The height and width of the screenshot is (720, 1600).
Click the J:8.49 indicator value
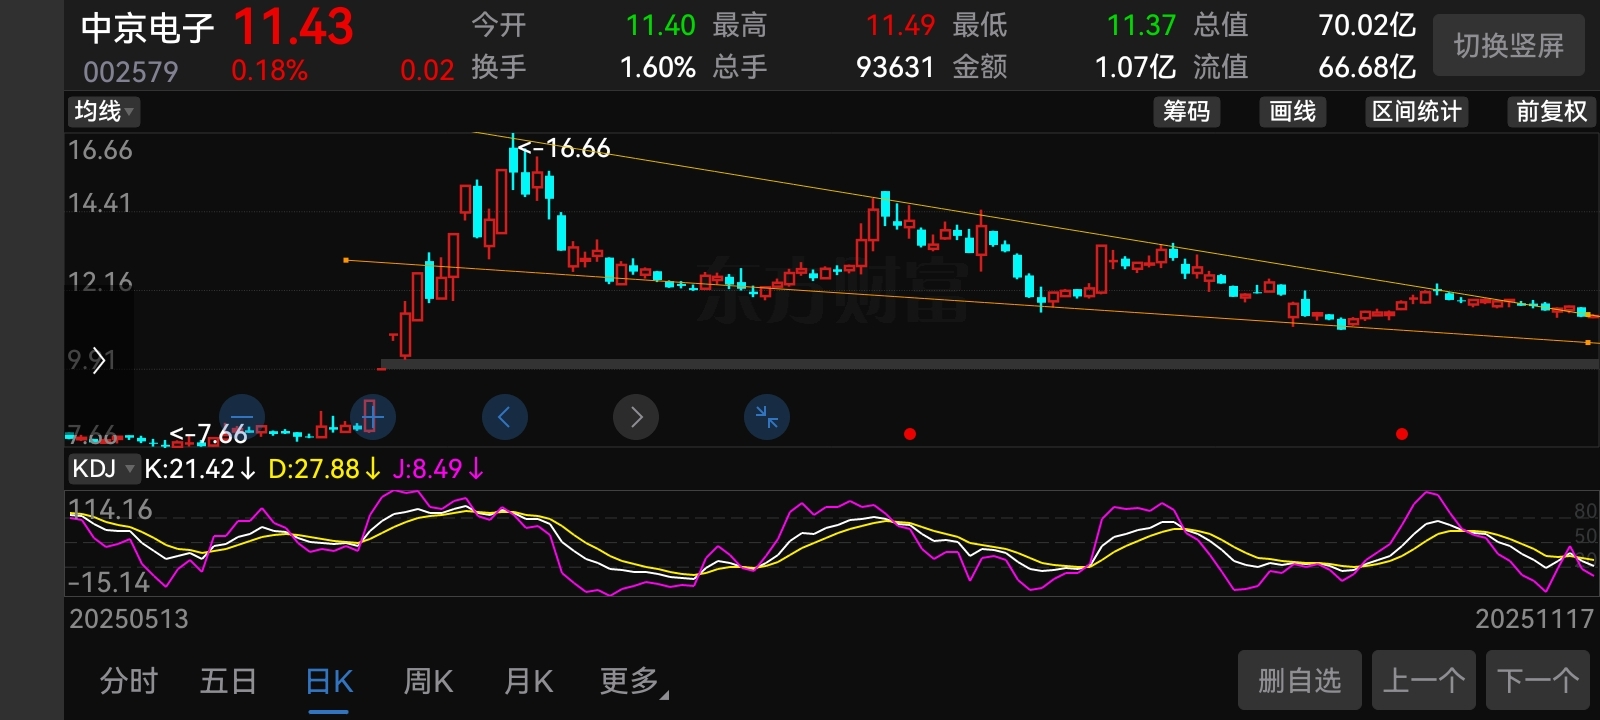438,469
